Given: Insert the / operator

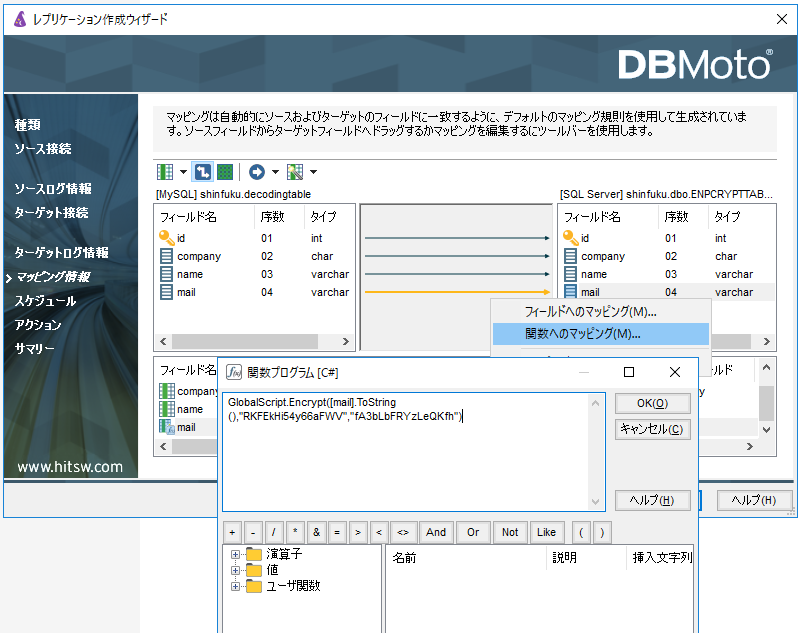Looking at the screenshot, I should 274,532.
